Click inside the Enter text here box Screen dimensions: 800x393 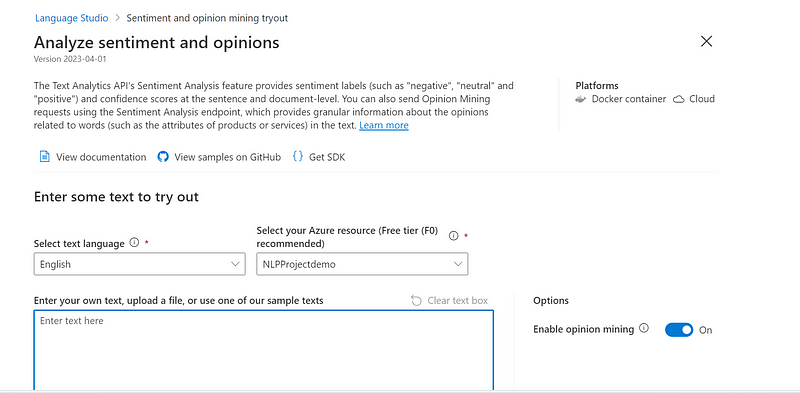(x=264, y=351)
